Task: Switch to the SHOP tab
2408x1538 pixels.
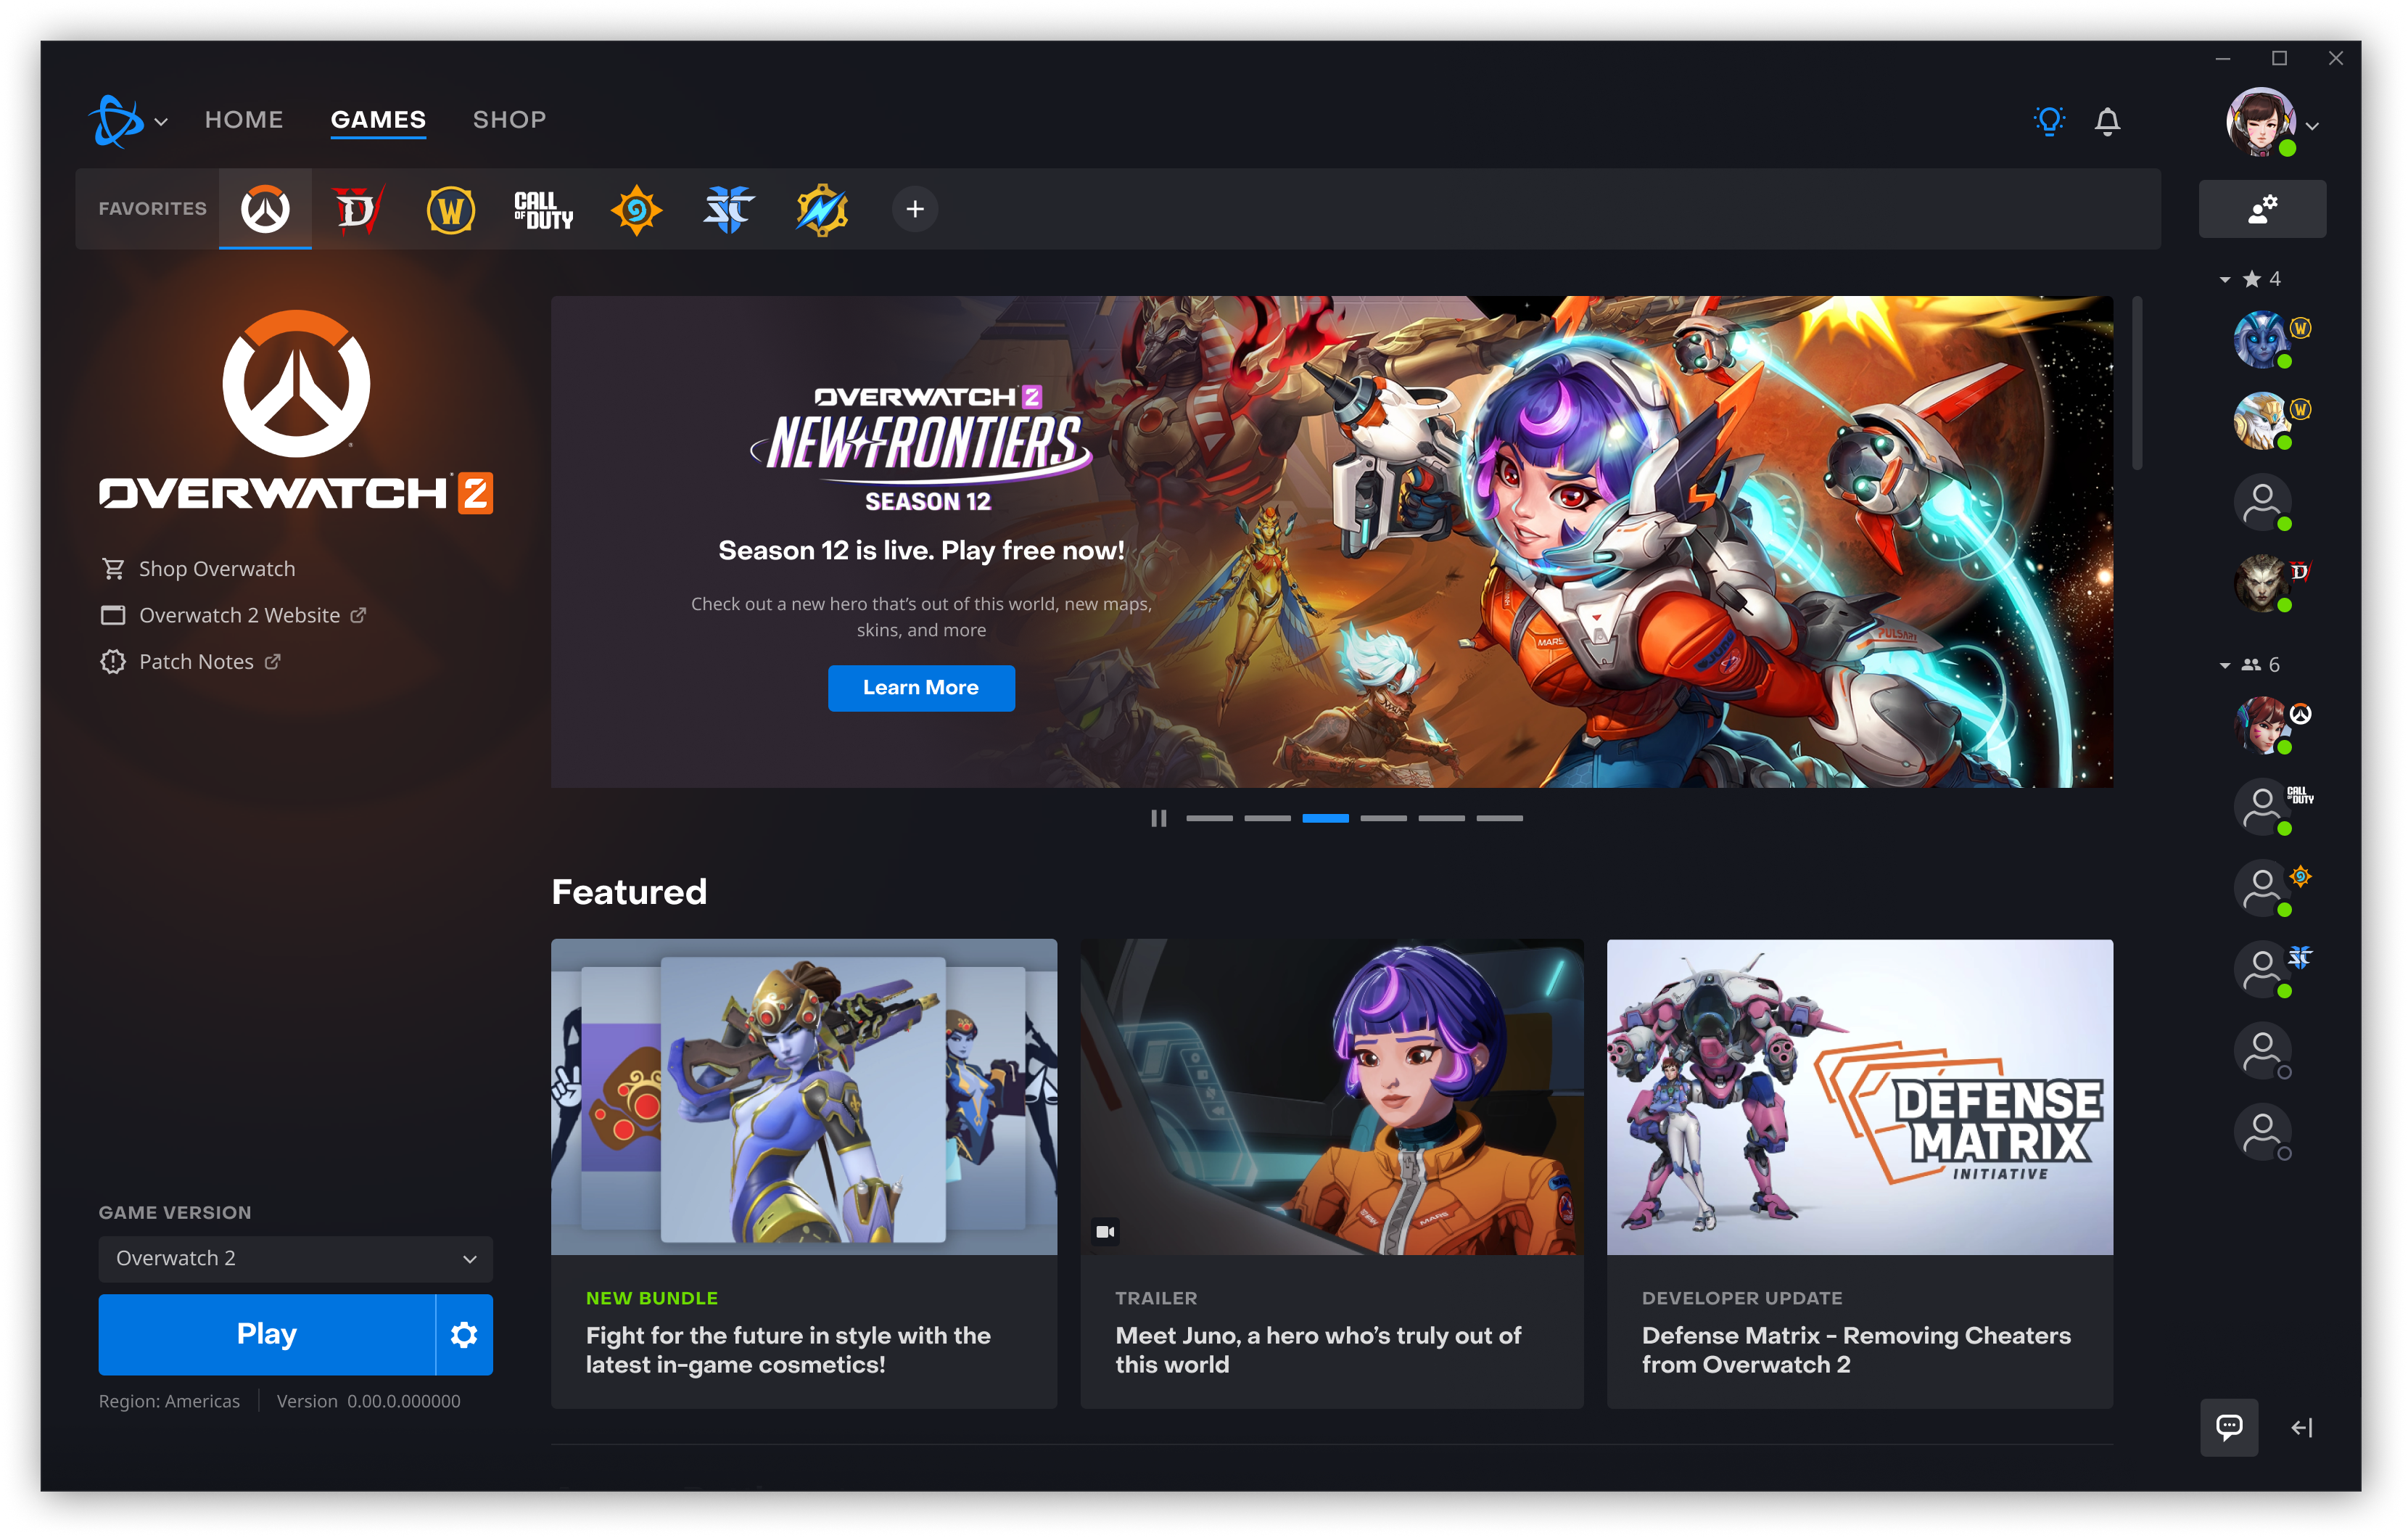Action: pos(509,119)
